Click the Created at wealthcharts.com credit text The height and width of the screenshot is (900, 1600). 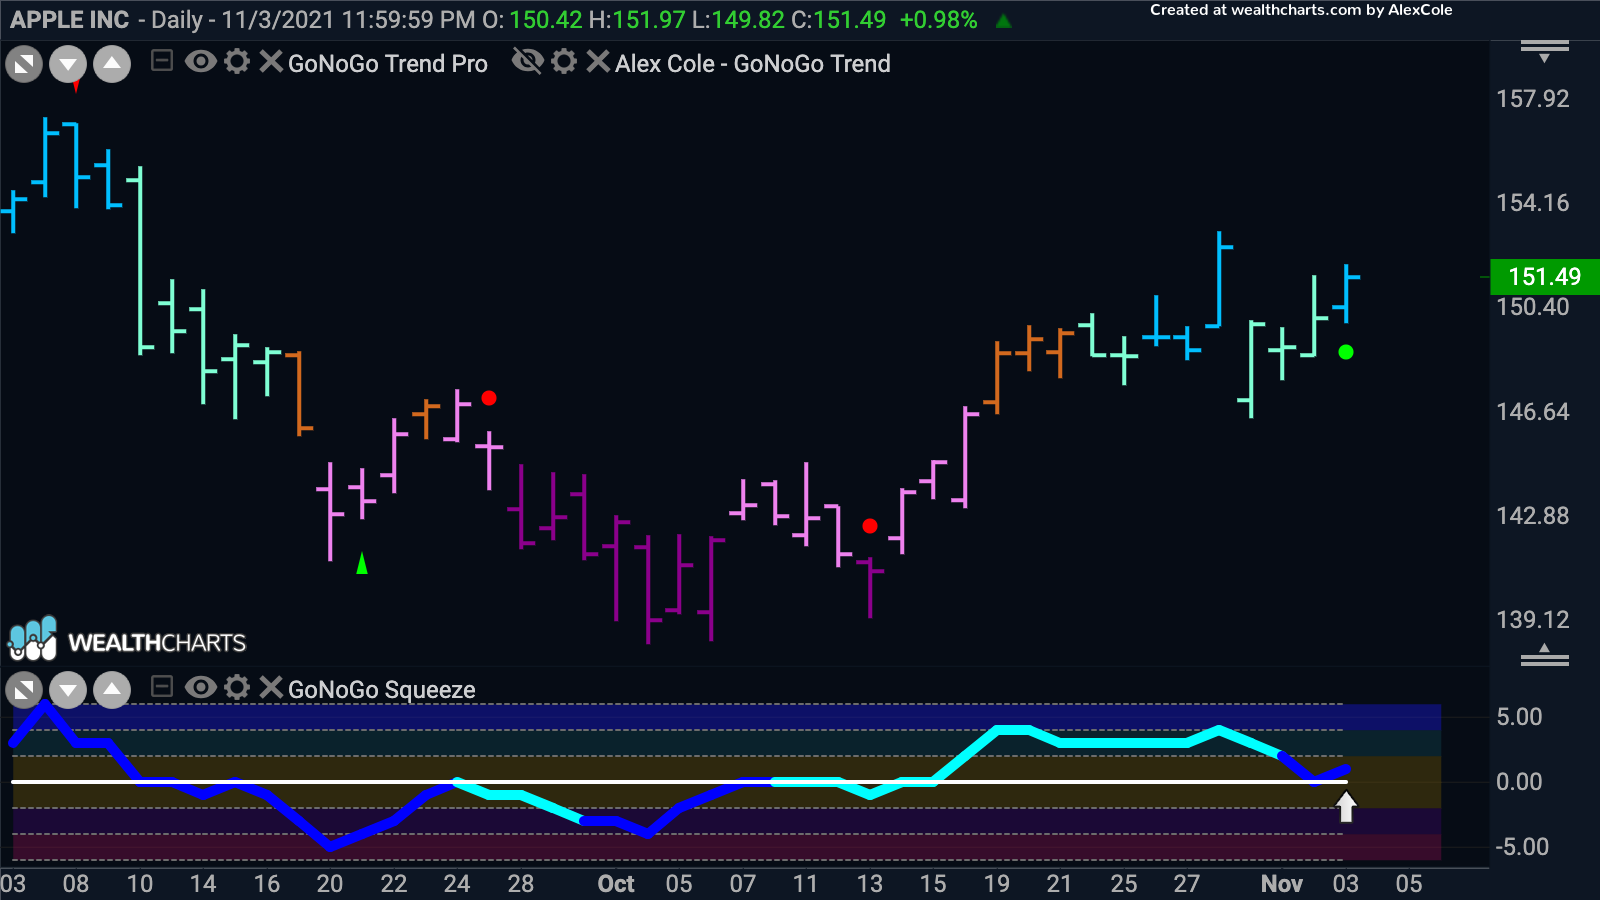point(1301,10)
